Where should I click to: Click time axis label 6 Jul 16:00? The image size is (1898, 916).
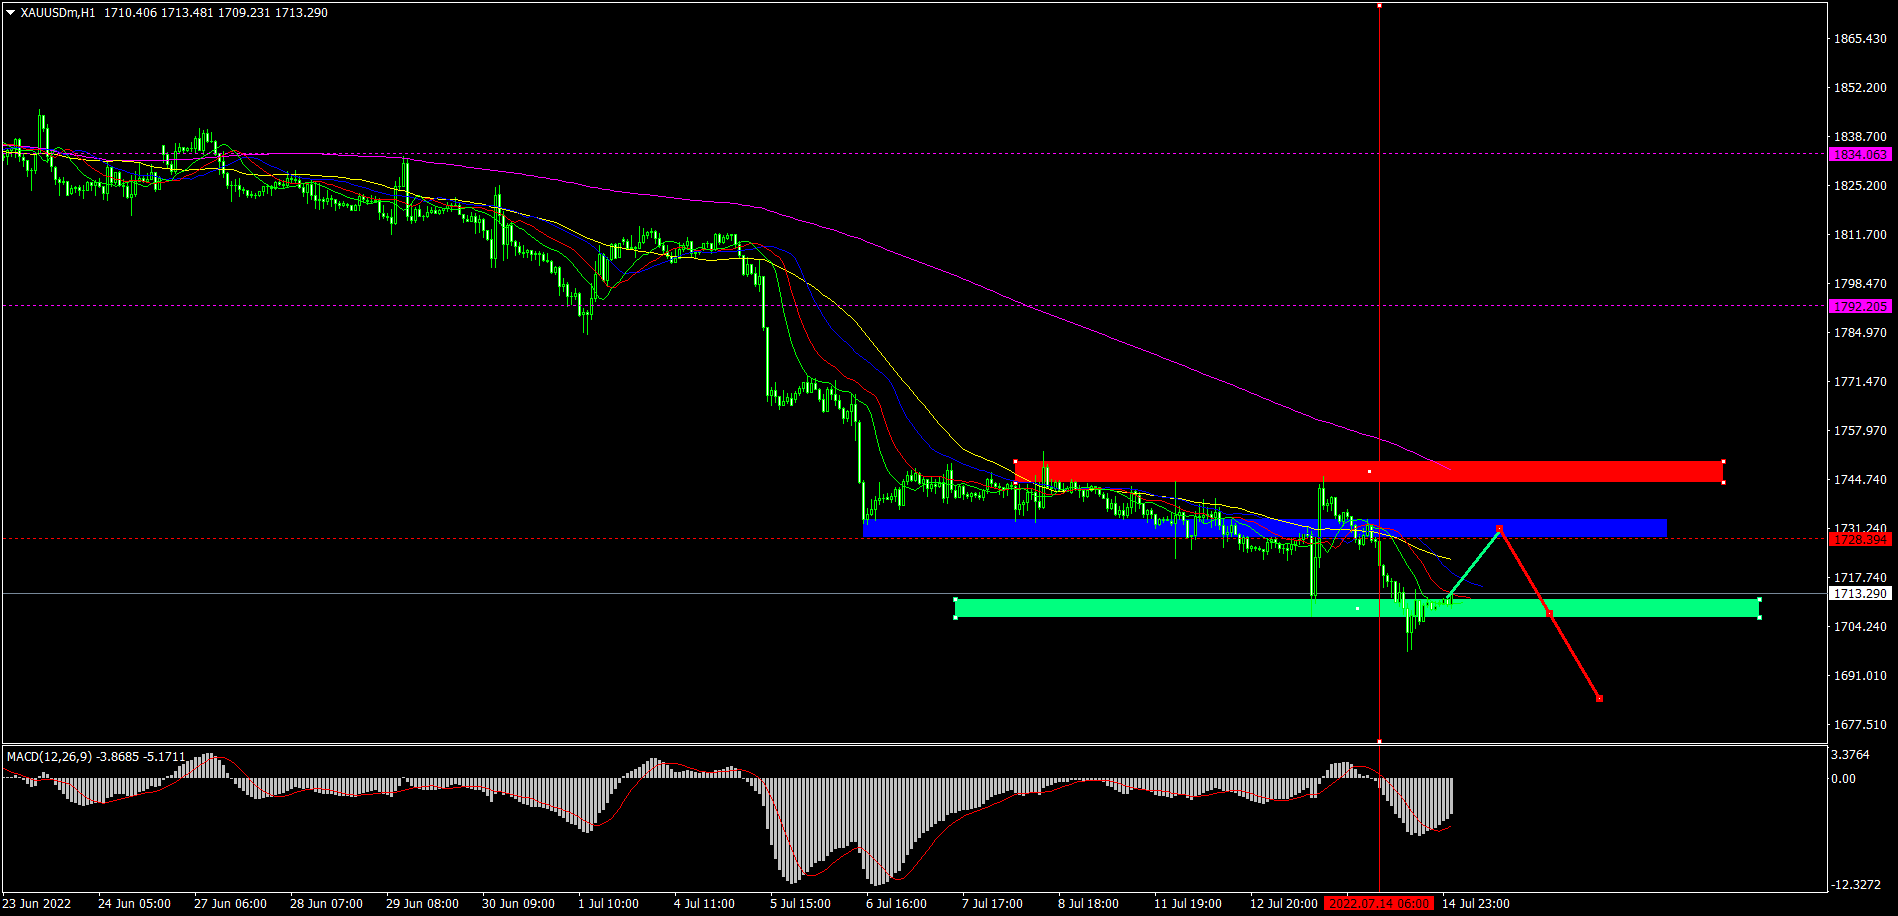coord(896,904)
